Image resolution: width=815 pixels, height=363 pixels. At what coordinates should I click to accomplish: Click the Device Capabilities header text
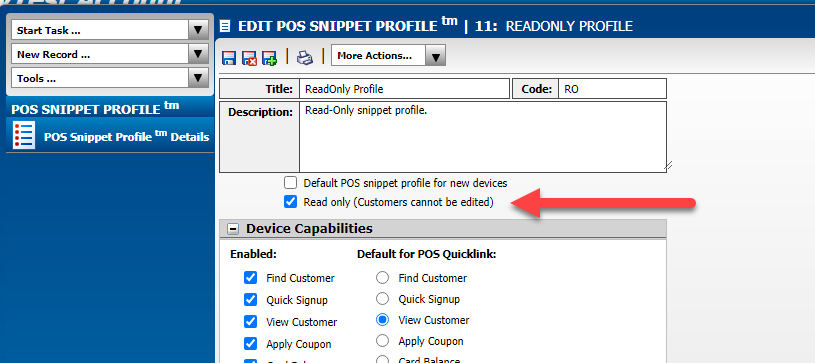click(309, 228)
